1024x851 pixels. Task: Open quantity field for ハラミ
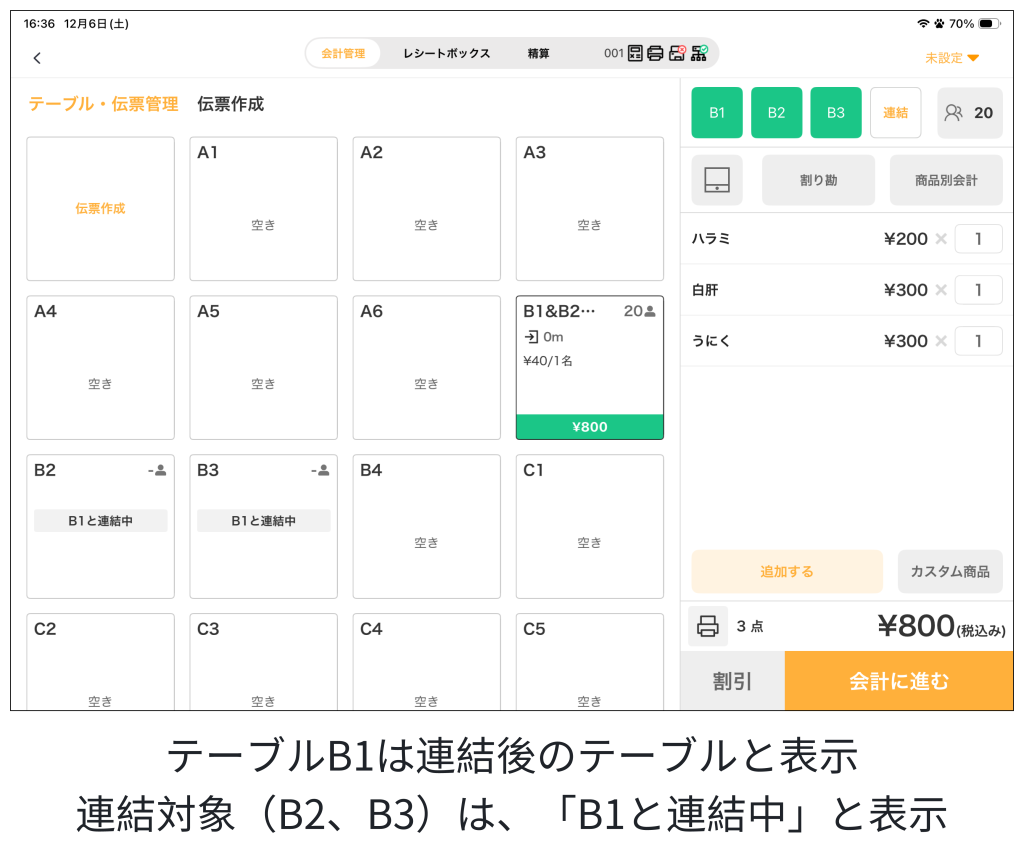978,239
